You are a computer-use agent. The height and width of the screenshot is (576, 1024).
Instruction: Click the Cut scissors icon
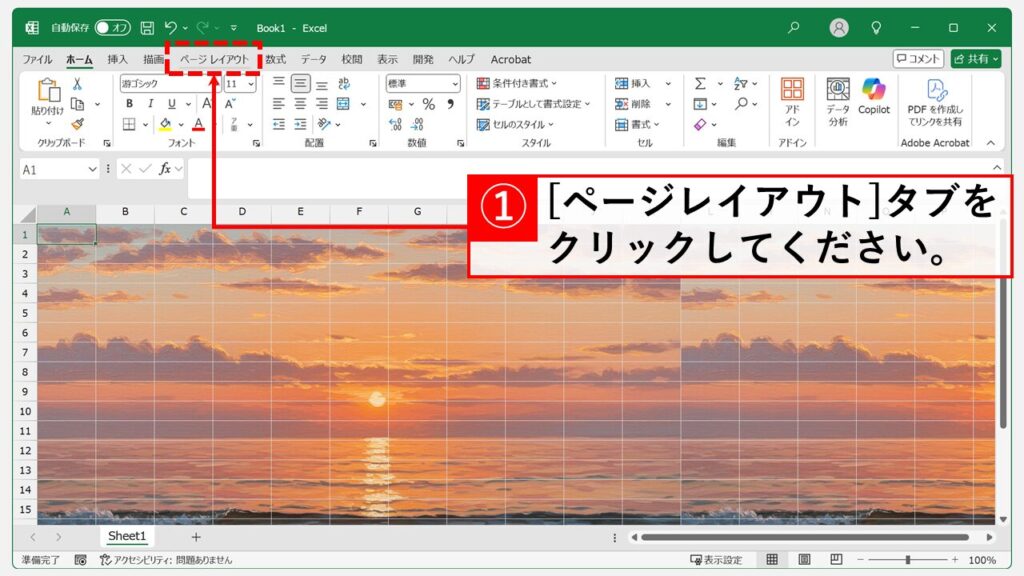[x=77, y=84]
